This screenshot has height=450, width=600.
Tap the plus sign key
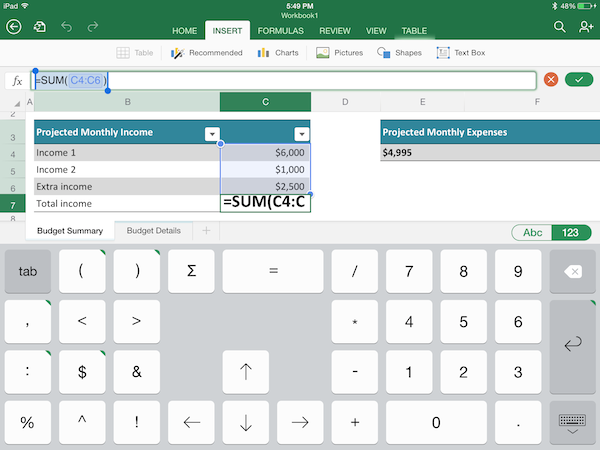point(355,422)
